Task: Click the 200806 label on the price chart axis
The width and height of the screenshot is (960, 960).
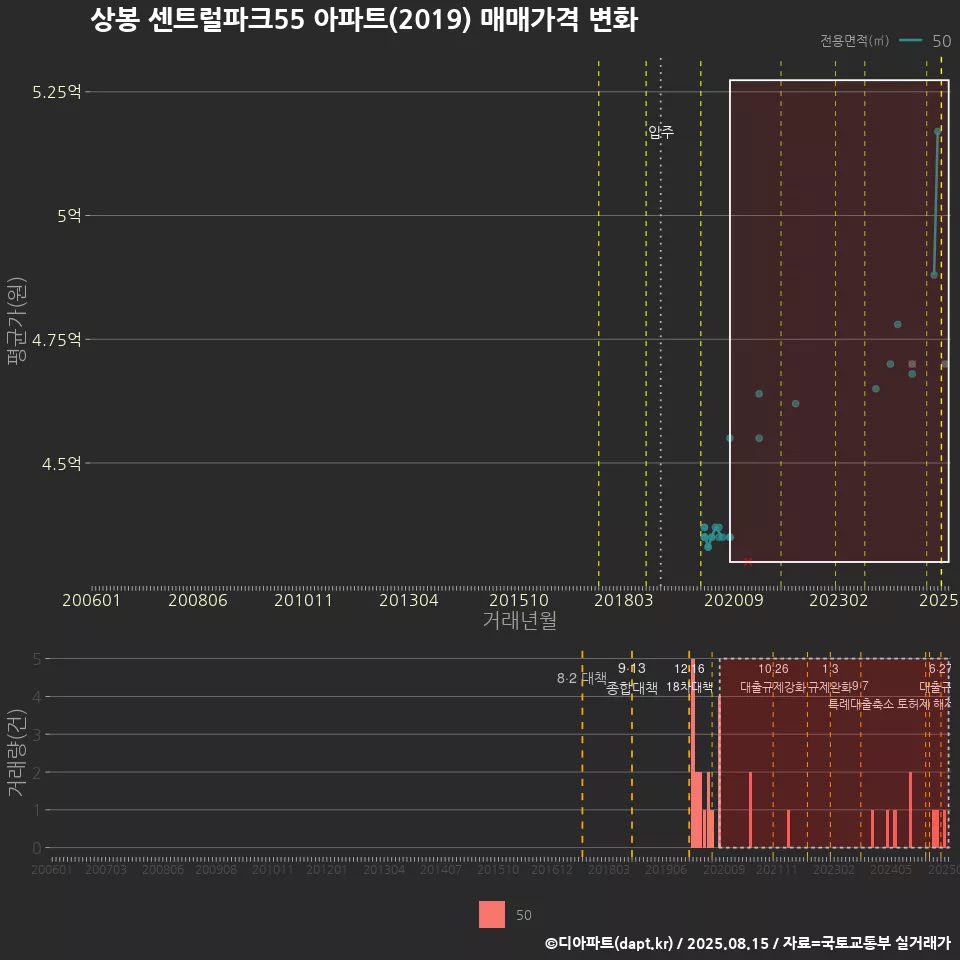Action: pos(198,600)
